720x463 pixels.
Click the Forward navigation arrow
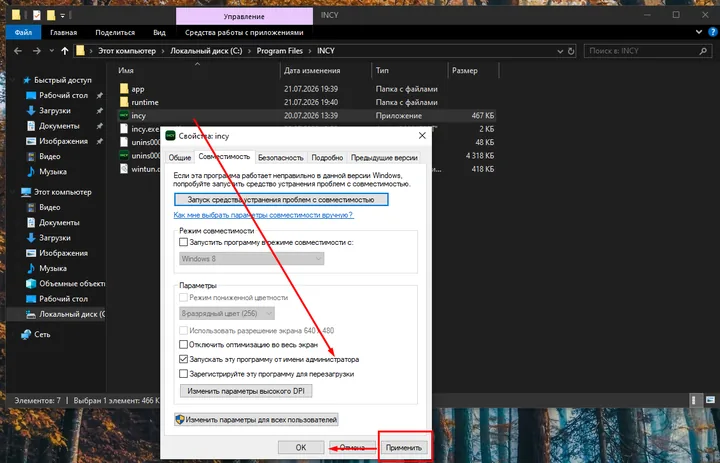(37, 51)
